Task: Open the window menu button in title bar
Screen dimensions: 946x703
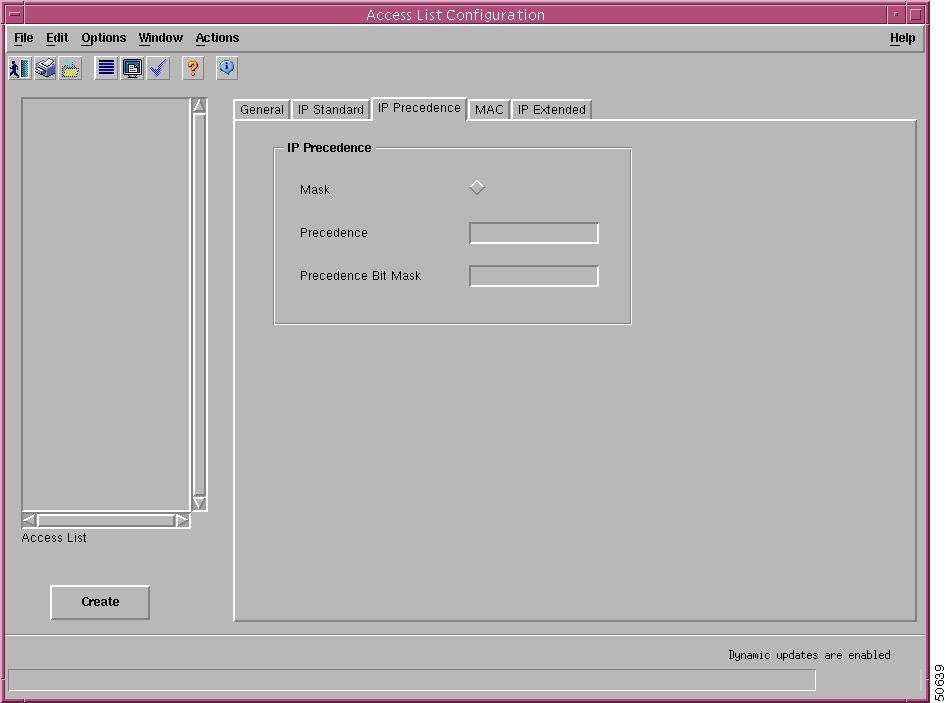Action: 15,14
